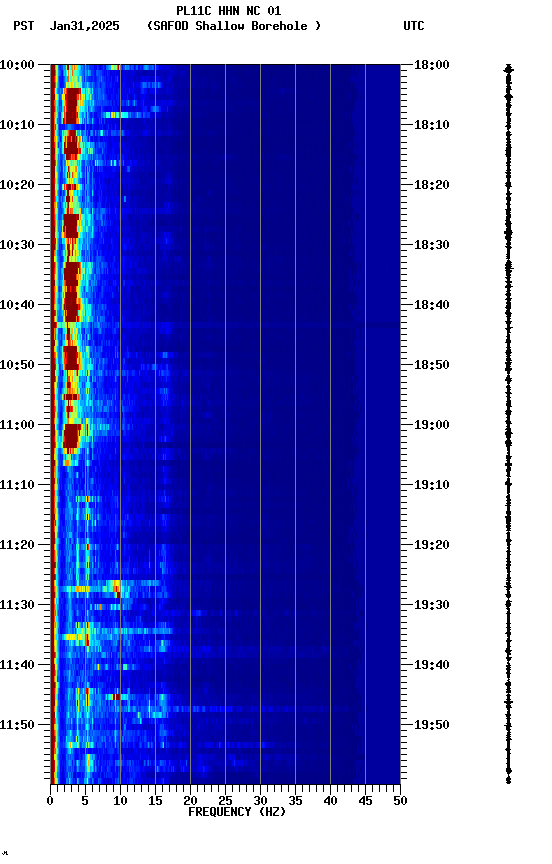Click the 19:20 UTC time label
552x864 pixels.
pos(432,546)
